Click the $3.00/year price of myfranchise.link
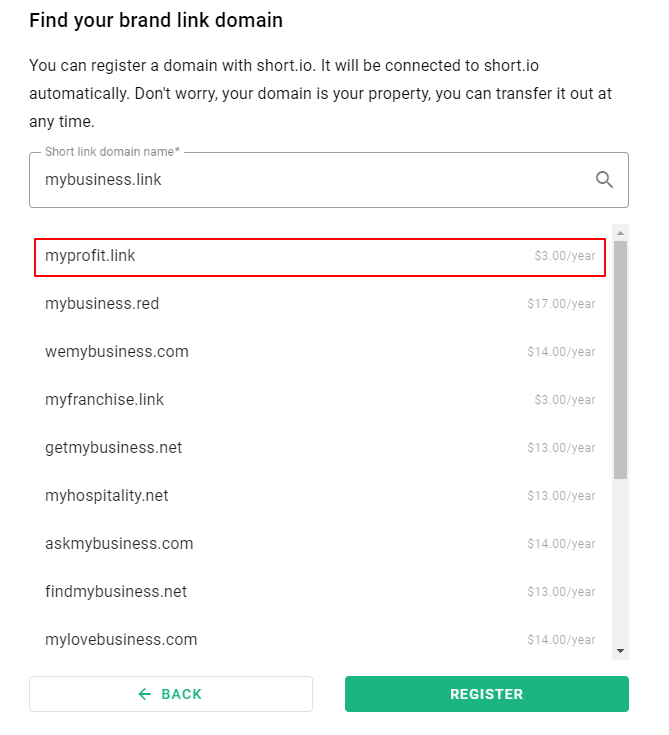The image size is (669, 735). (565, 400)
